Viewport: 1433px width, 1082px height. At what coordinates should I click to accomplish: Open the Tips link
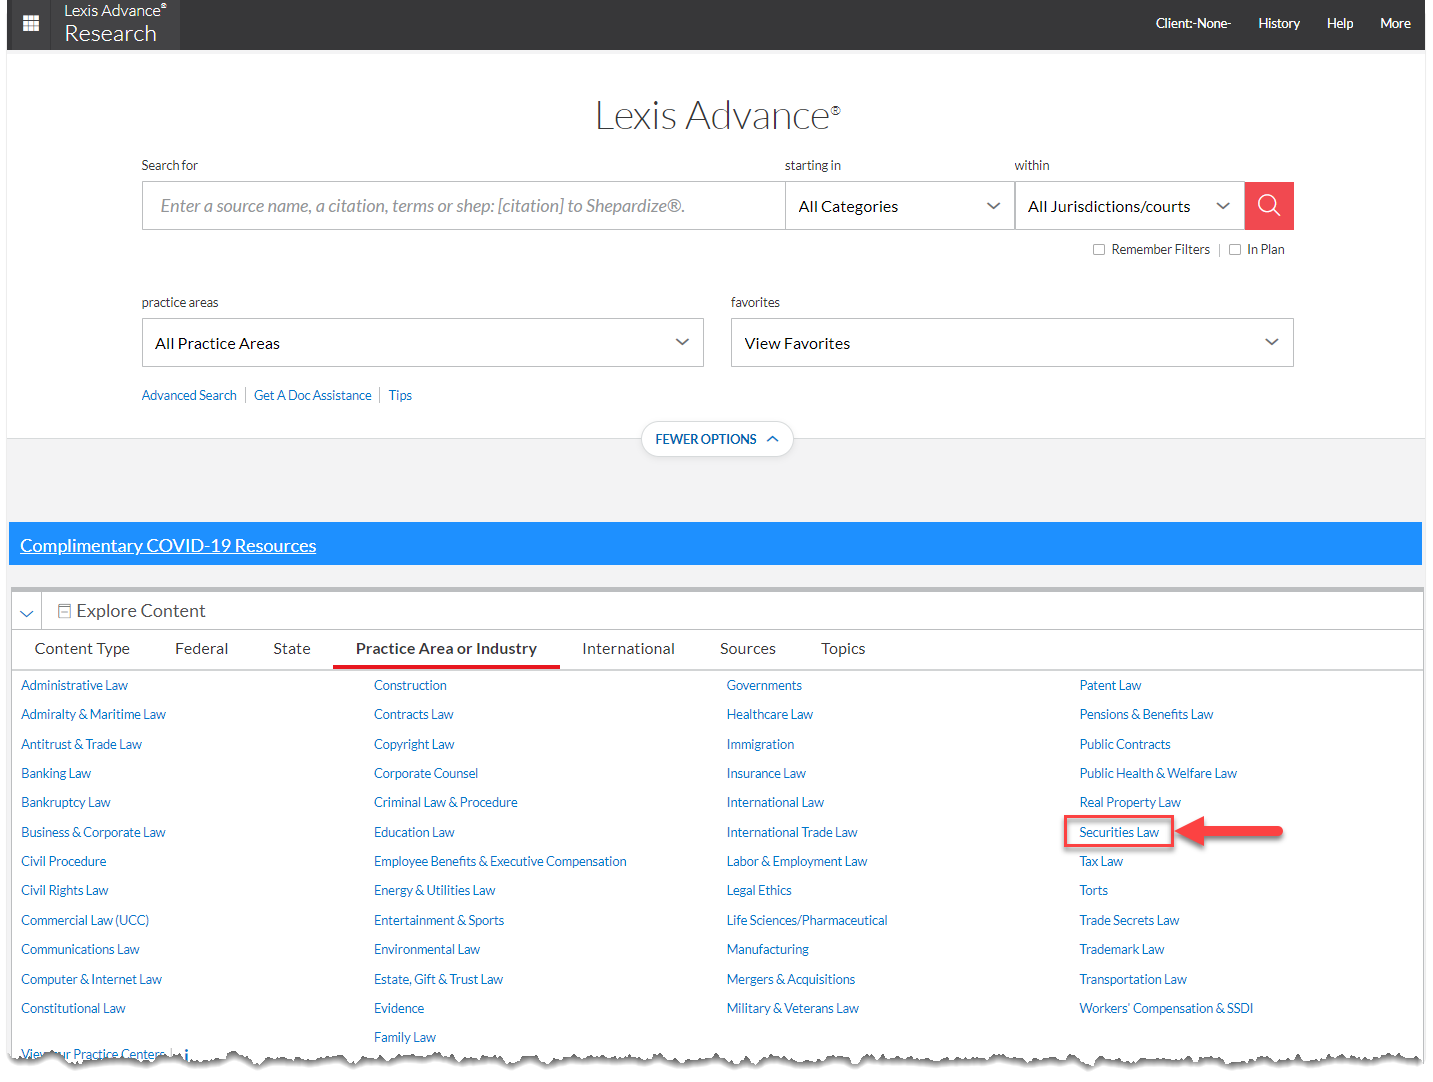pyautogui.click(x=400, y=396)
